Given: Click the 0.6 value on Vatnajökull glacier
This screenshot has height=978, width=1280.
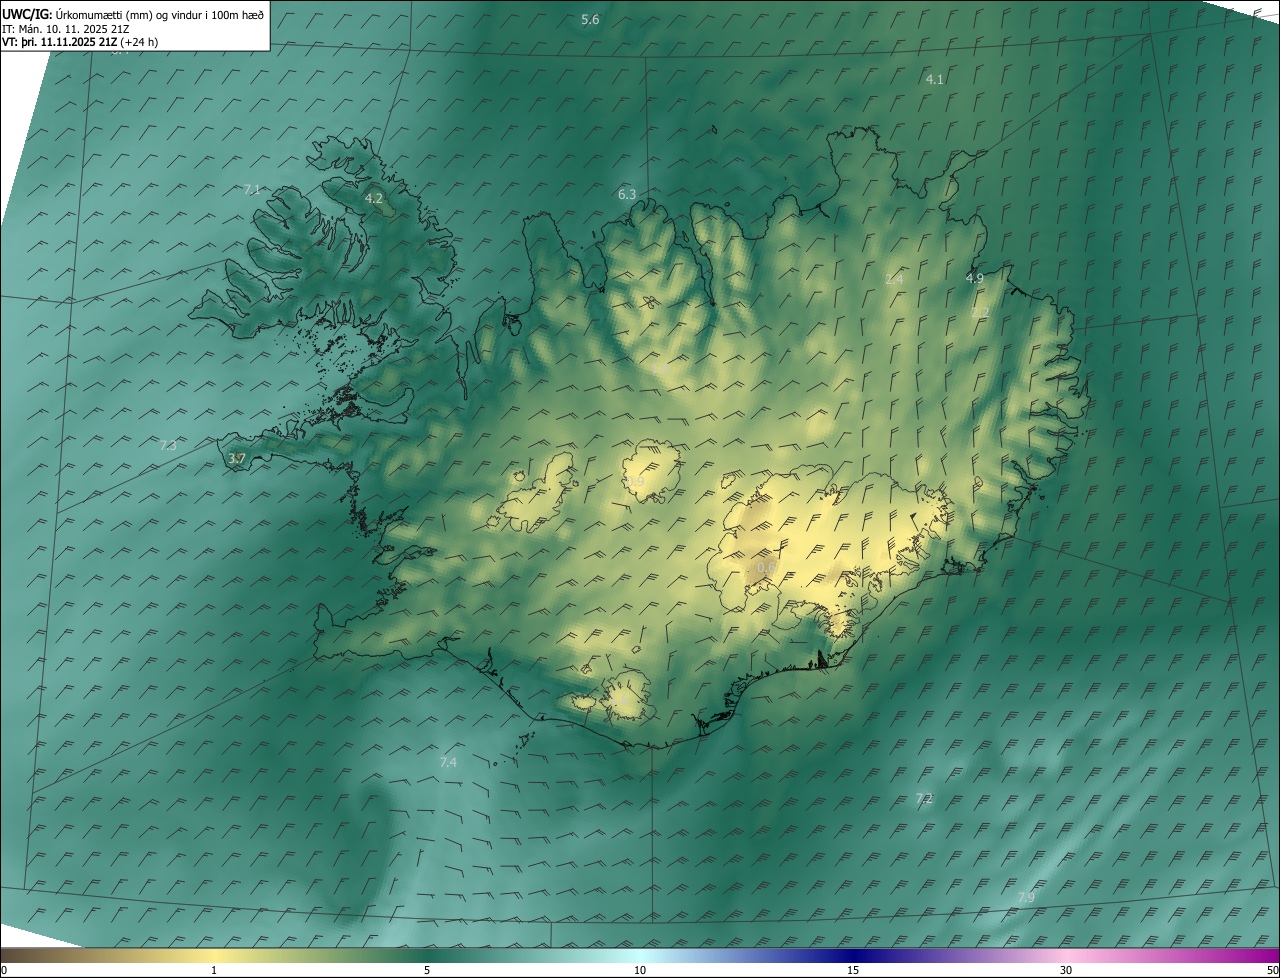Looking at the screenshot, I should (x=766, y=568).
